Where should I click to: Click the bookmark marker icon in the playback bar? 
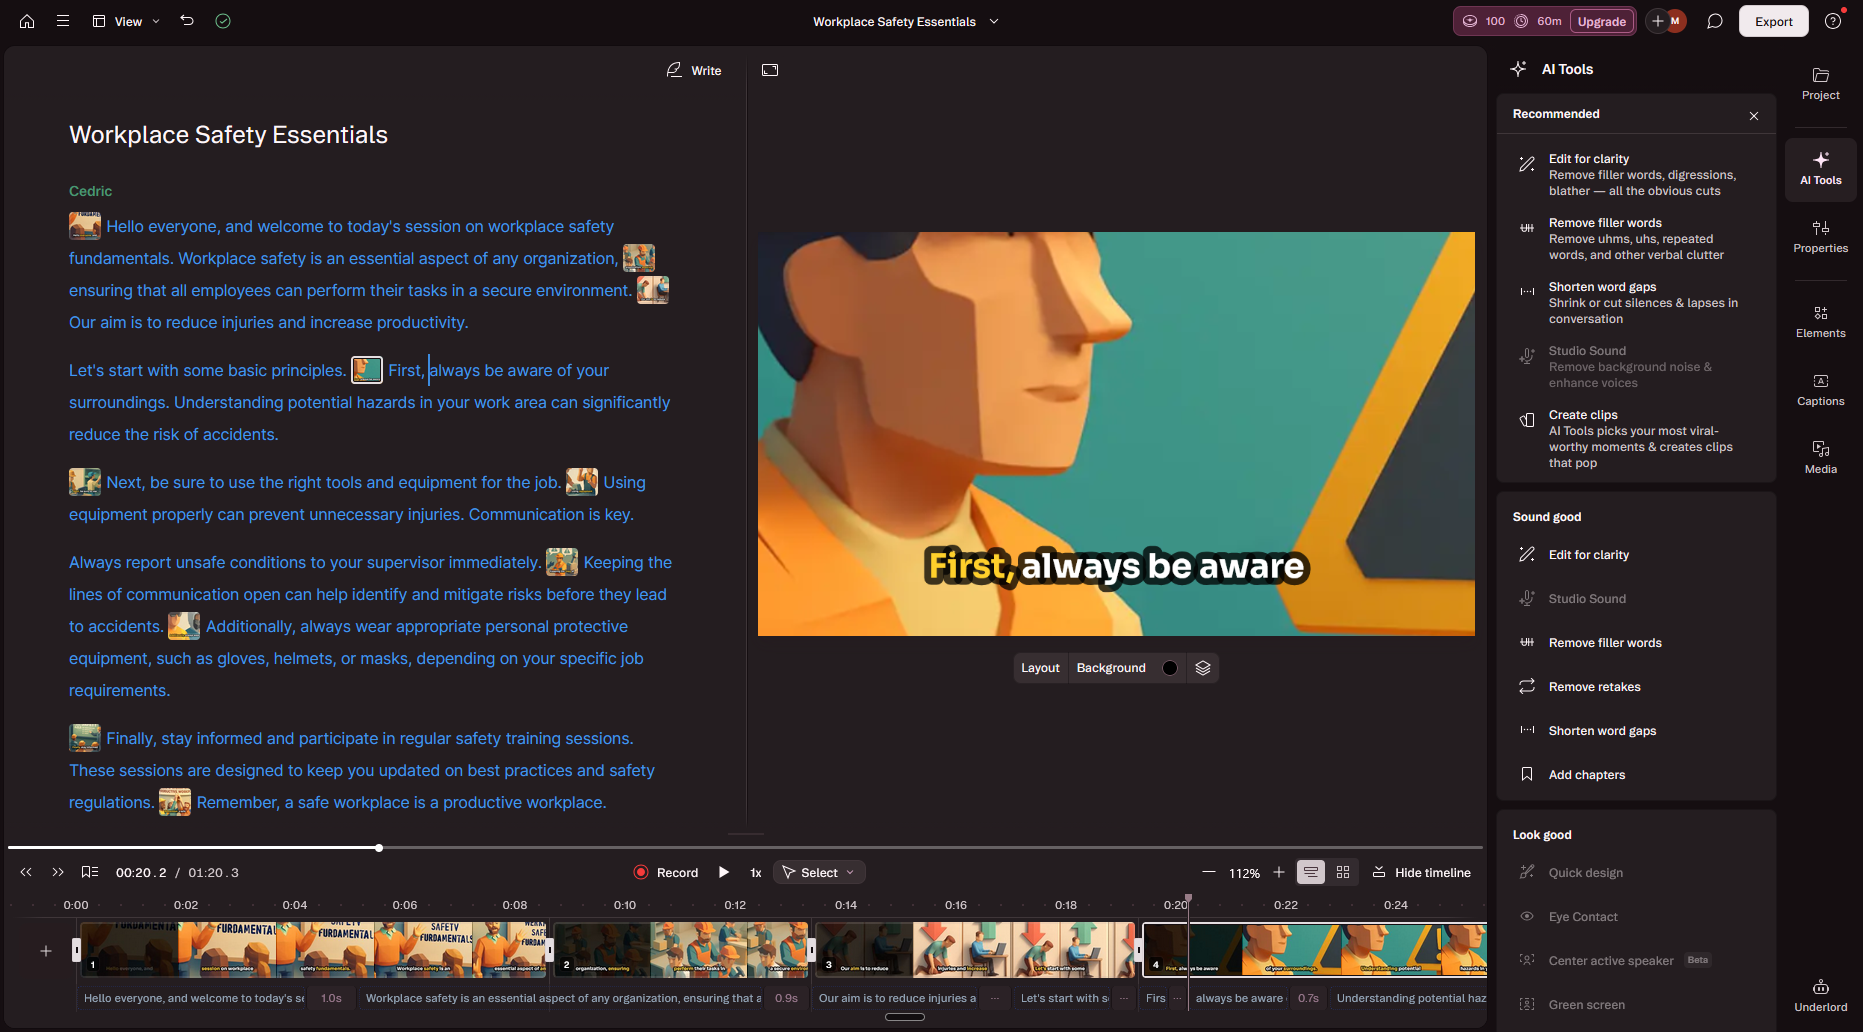(x=90, y=871)
